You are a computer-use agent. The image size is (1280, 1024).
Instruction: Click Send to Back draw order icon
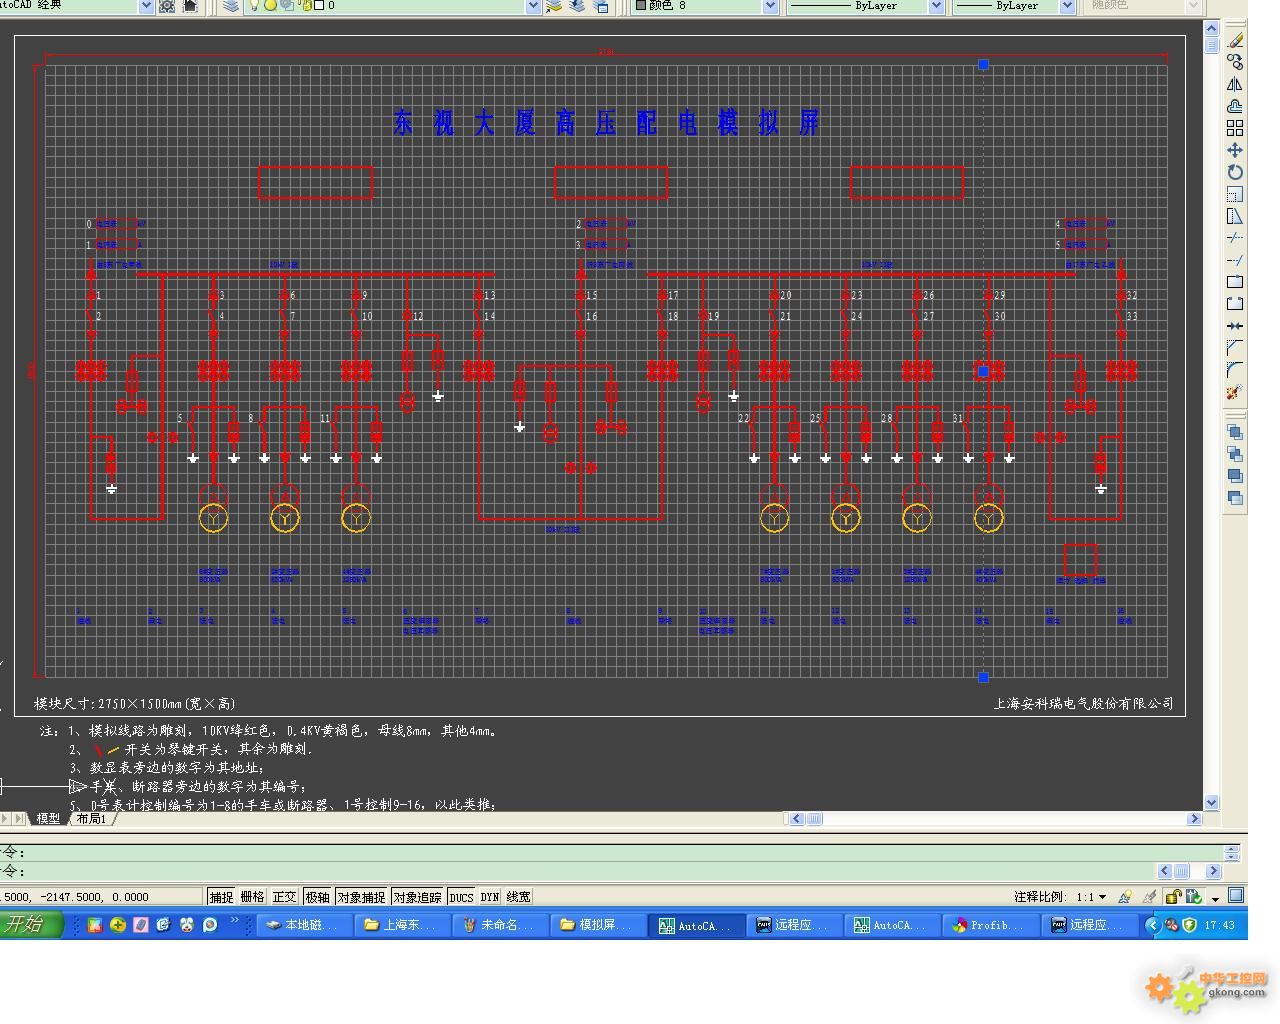coord(1235,454)
